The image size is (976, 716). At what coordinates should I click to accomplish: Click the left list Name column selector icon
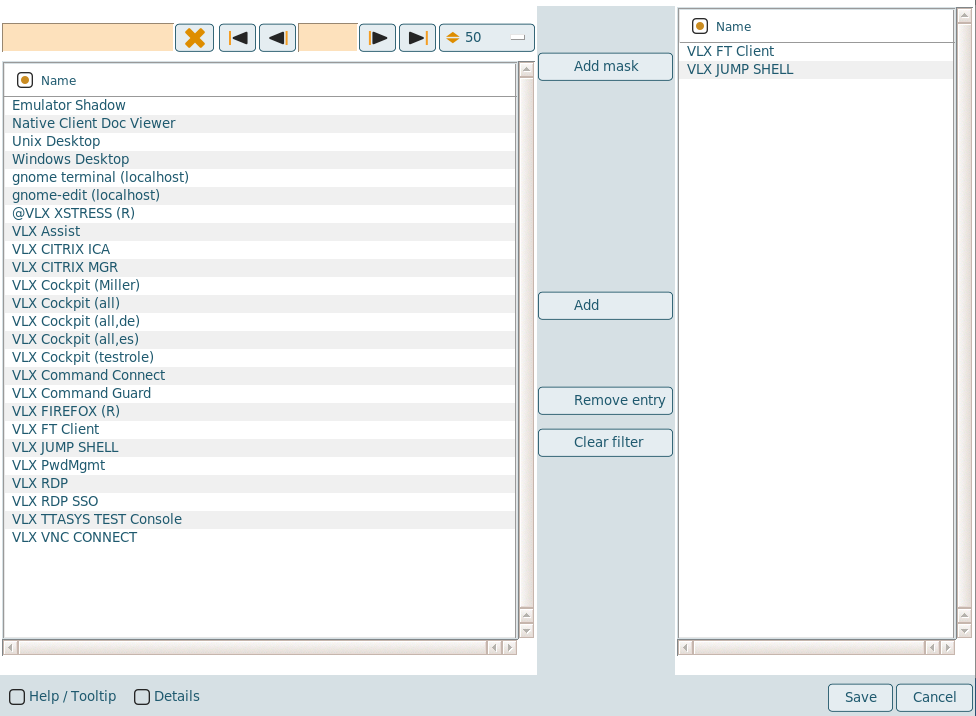pyautogui.click(x=25, y=80)
